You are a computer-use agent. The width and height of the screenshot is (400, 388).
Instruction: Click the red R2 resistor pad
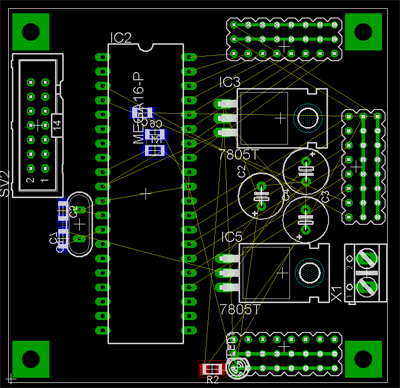coord(212,369)
